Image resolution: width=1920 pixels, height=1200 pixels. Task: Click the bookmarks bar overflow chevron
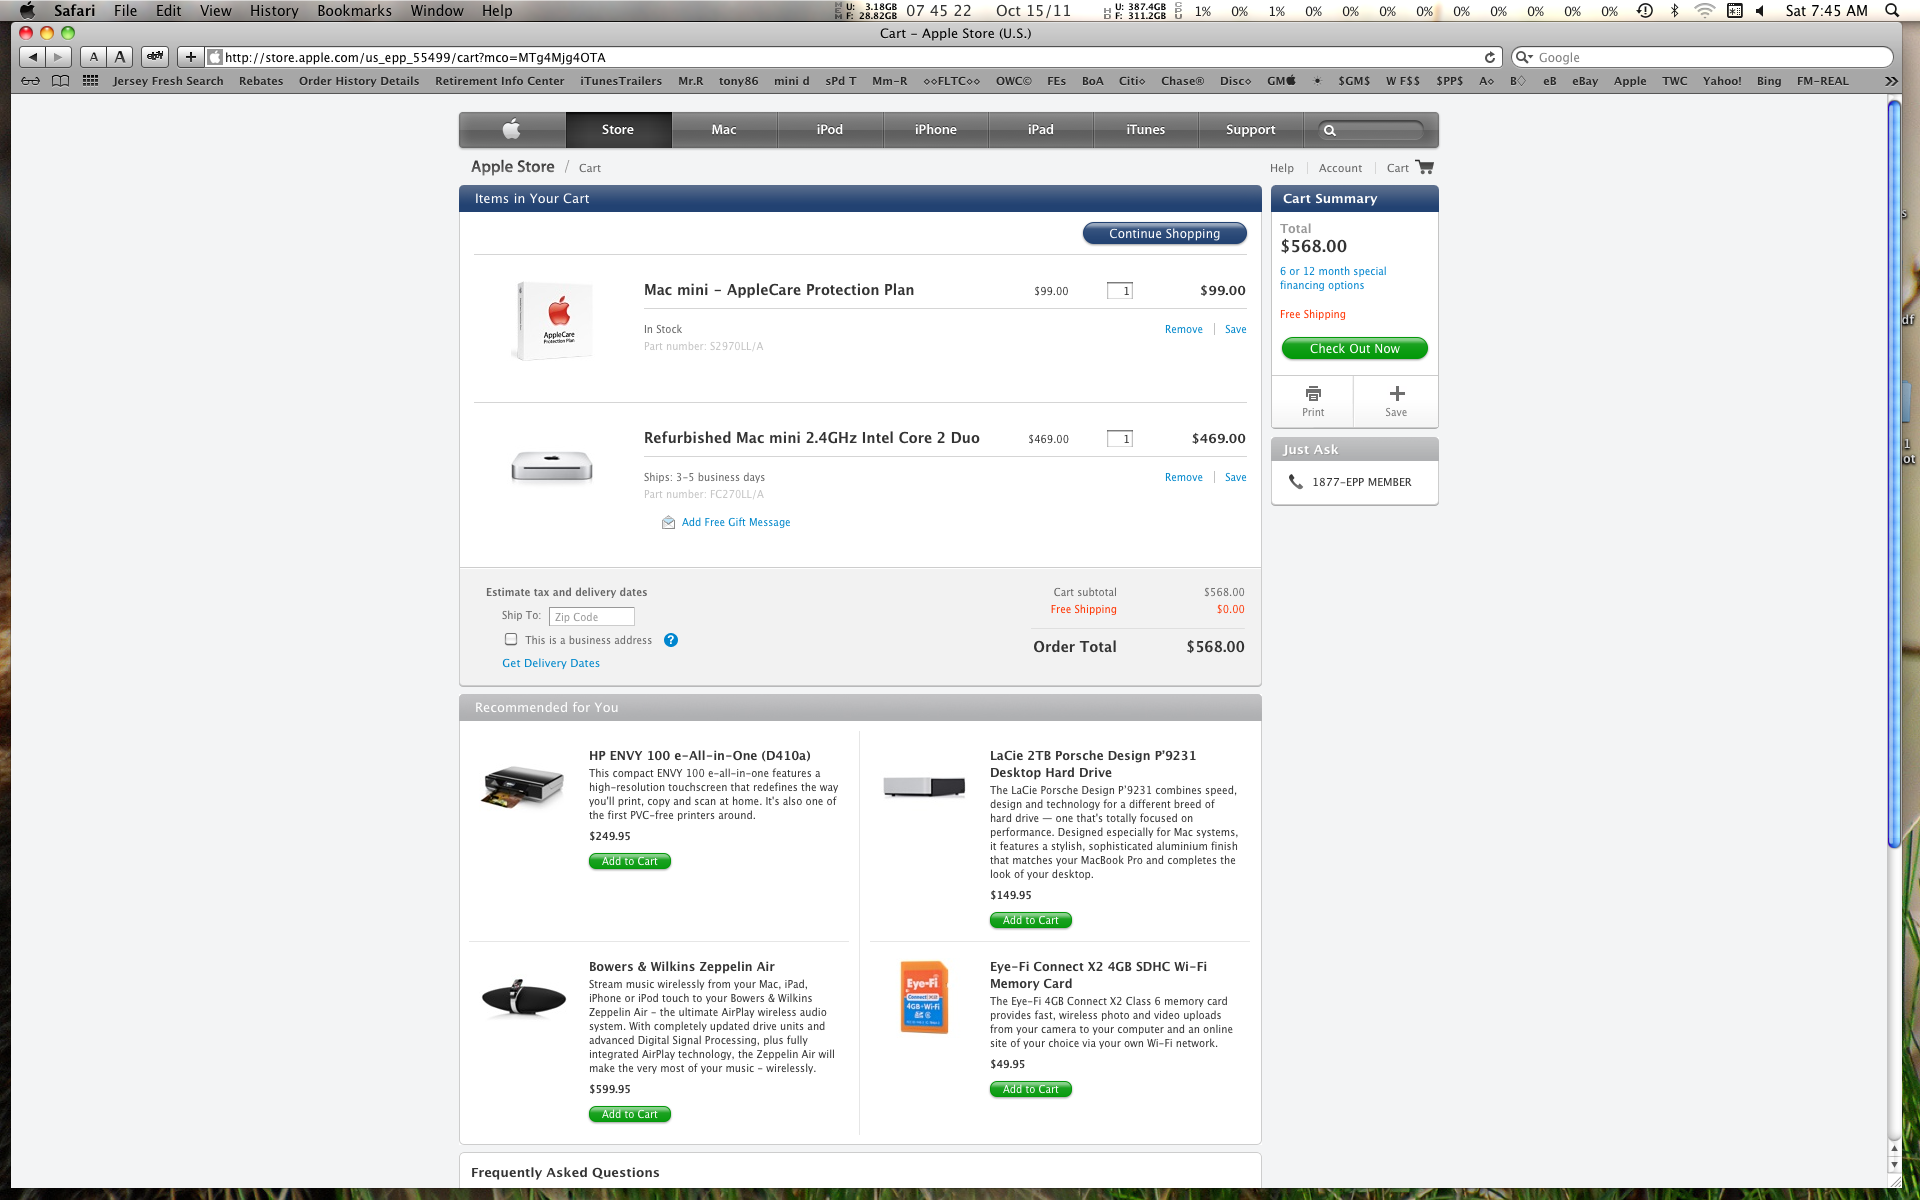[1890, 81]
